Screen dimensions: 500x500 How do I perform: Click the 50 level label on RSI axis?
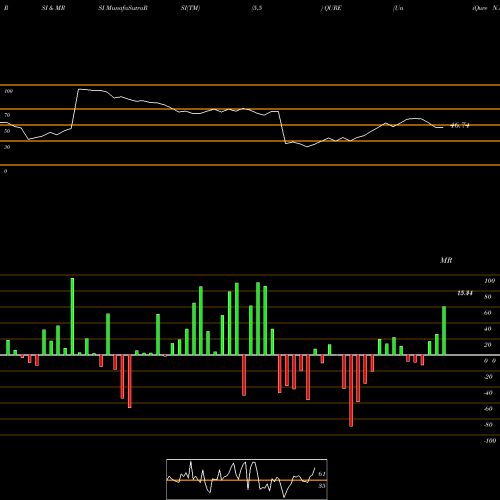point(7,131)
